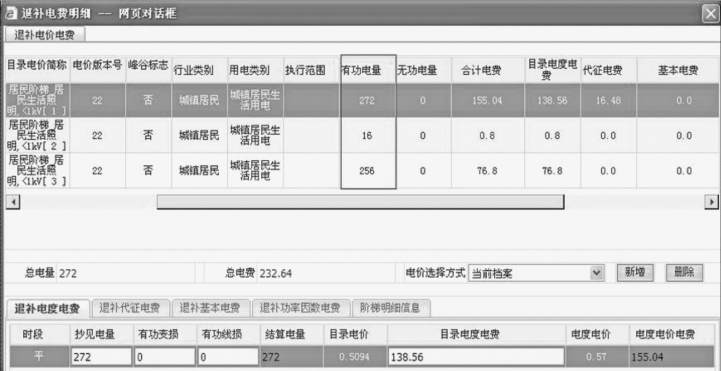Open the 电价选择方式 dropdown arrow

(x=596, y=273)
